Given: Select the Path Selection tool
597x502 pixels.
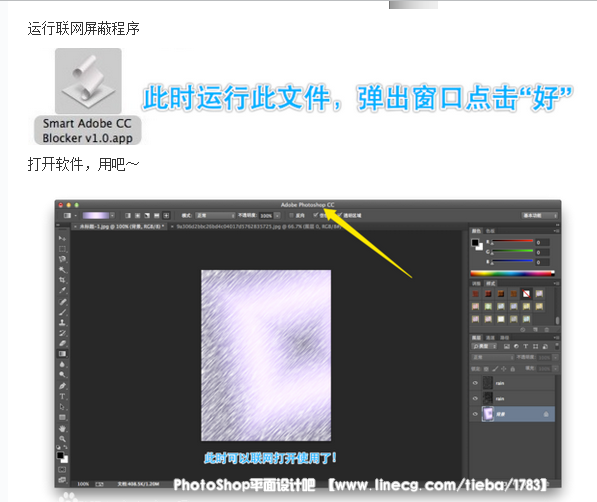Looking at the screenshot, I should coord(62,407).
